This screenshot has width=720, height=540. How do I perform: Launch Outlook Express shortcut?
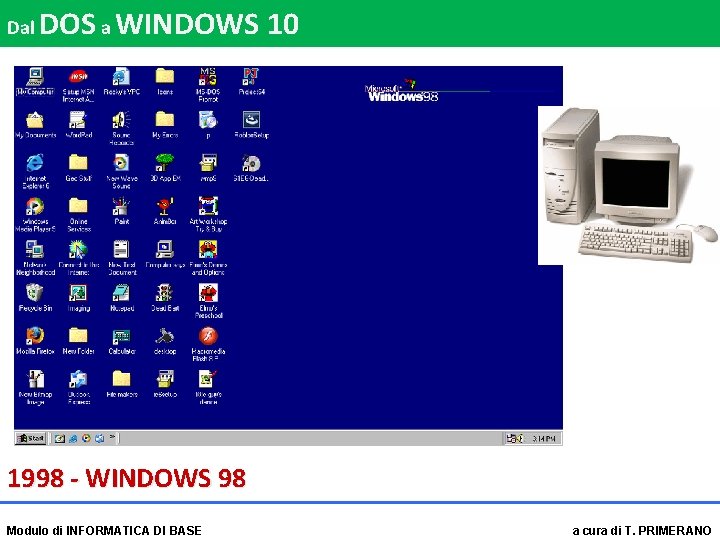(x=79, y=388)
